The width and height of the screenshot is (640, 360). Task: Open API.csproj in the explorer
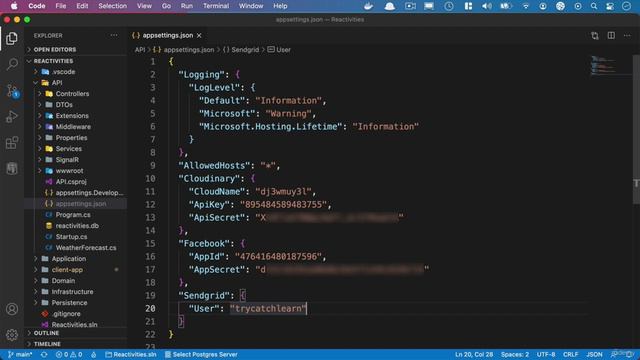(71, 182)
